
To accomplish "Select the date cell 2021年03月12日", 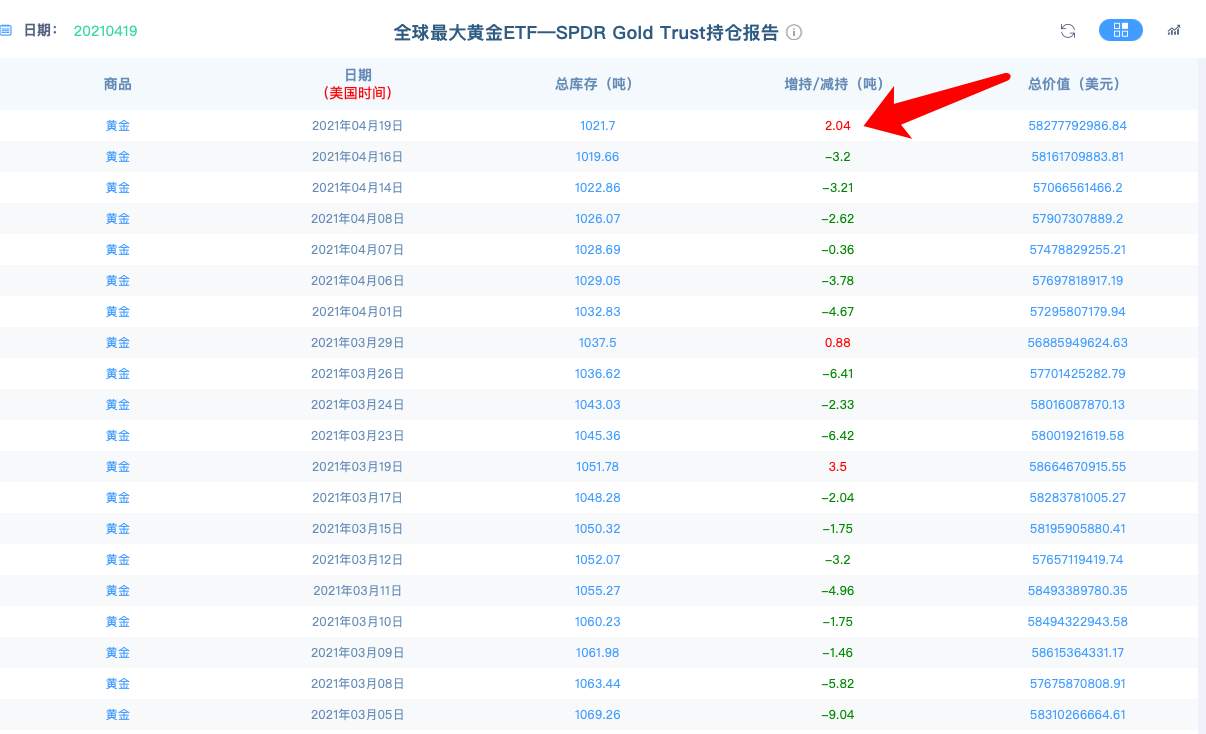I will pyautogui.click(x=358, y=560).
